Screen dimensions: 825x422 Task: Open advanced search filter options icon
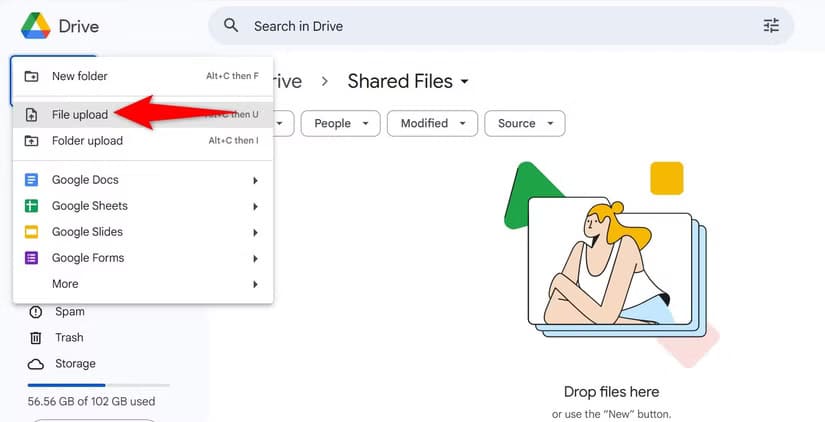click(771, 25)
